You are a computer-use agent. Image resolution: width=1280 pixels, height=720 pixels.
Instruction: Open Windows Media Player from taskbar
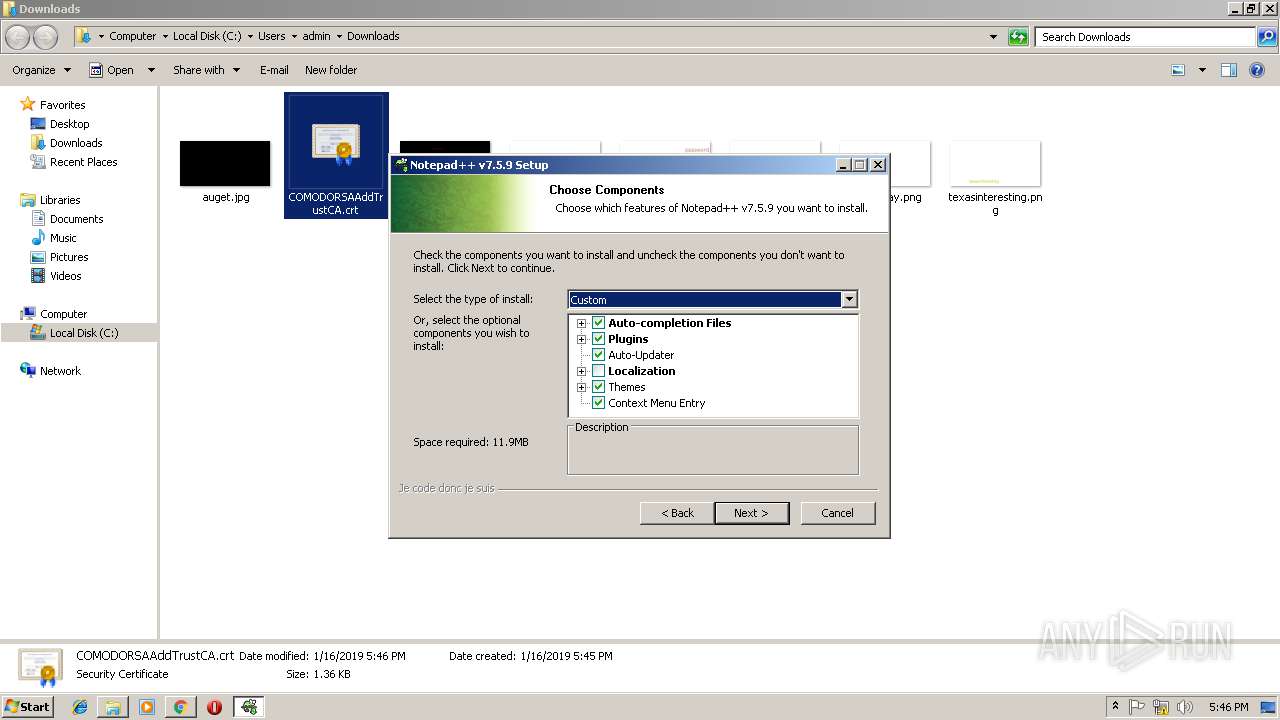click(x=147, y=707)
